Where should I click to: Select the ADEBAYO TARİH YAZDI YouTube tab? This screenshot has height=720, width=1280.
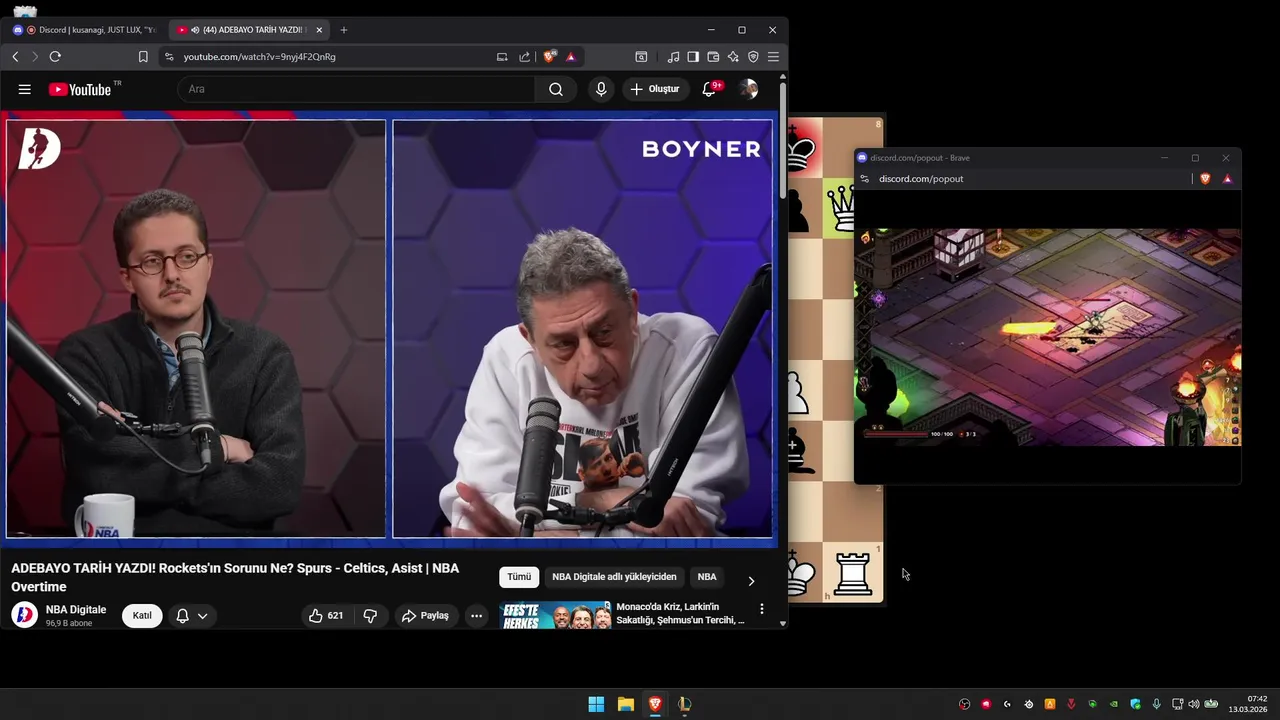pos(250,30)
